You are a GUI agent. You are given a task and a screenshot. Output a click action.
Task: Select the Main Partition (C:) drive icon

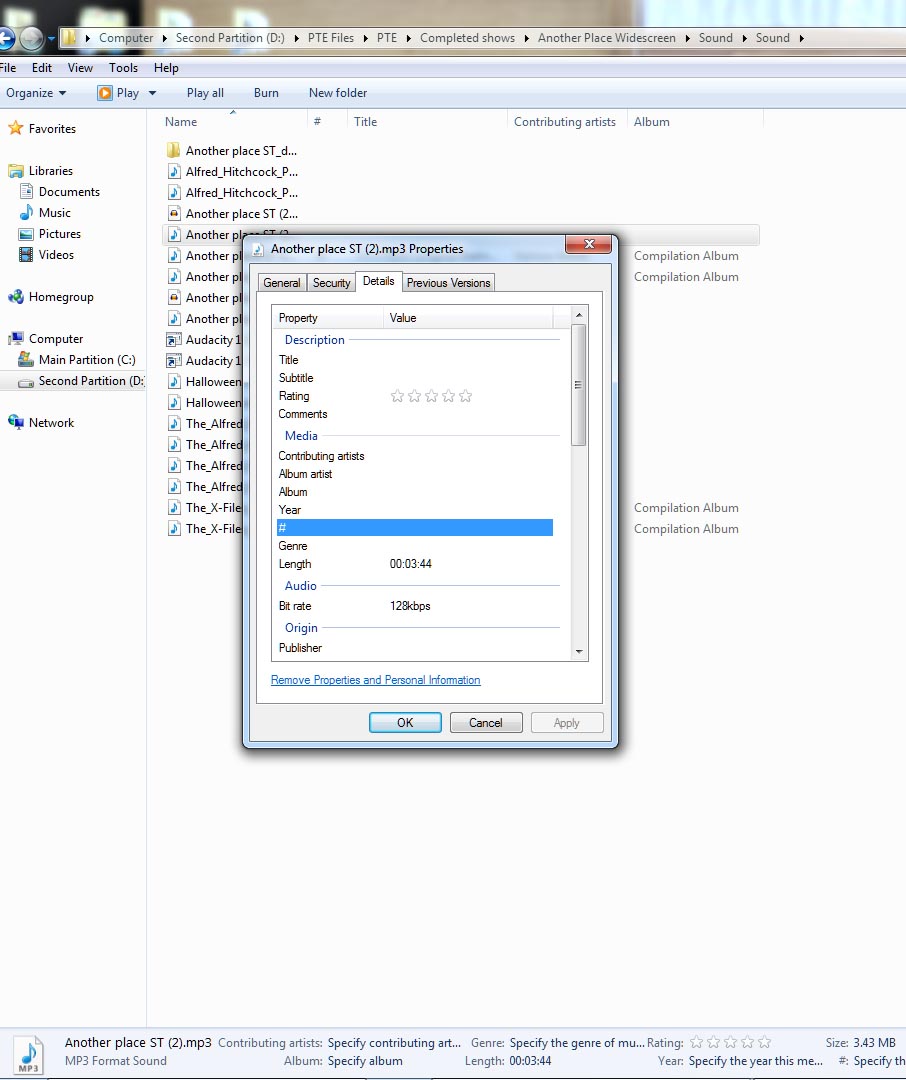click(27, 360)
